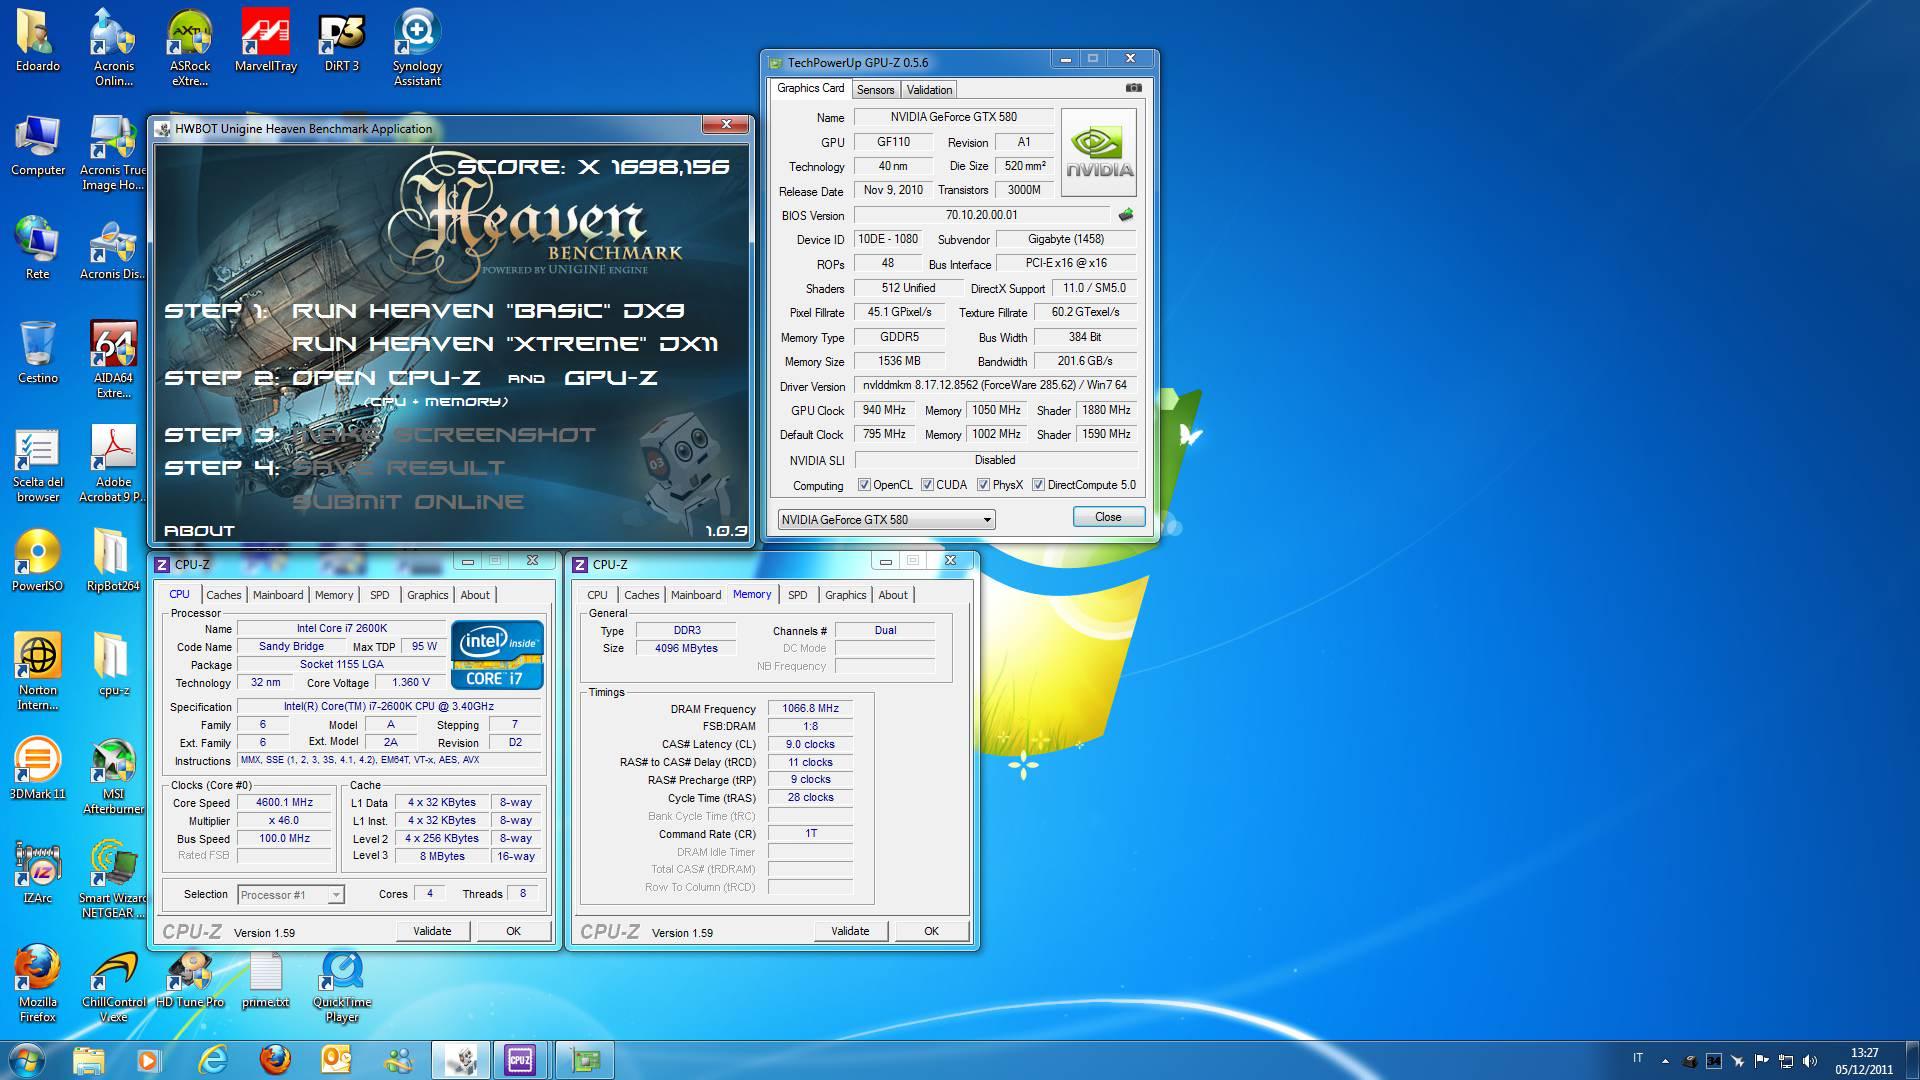1920x1080 pixels.
Task: Open Caches tab in left CPU-Z
Action: coord(224,595)
